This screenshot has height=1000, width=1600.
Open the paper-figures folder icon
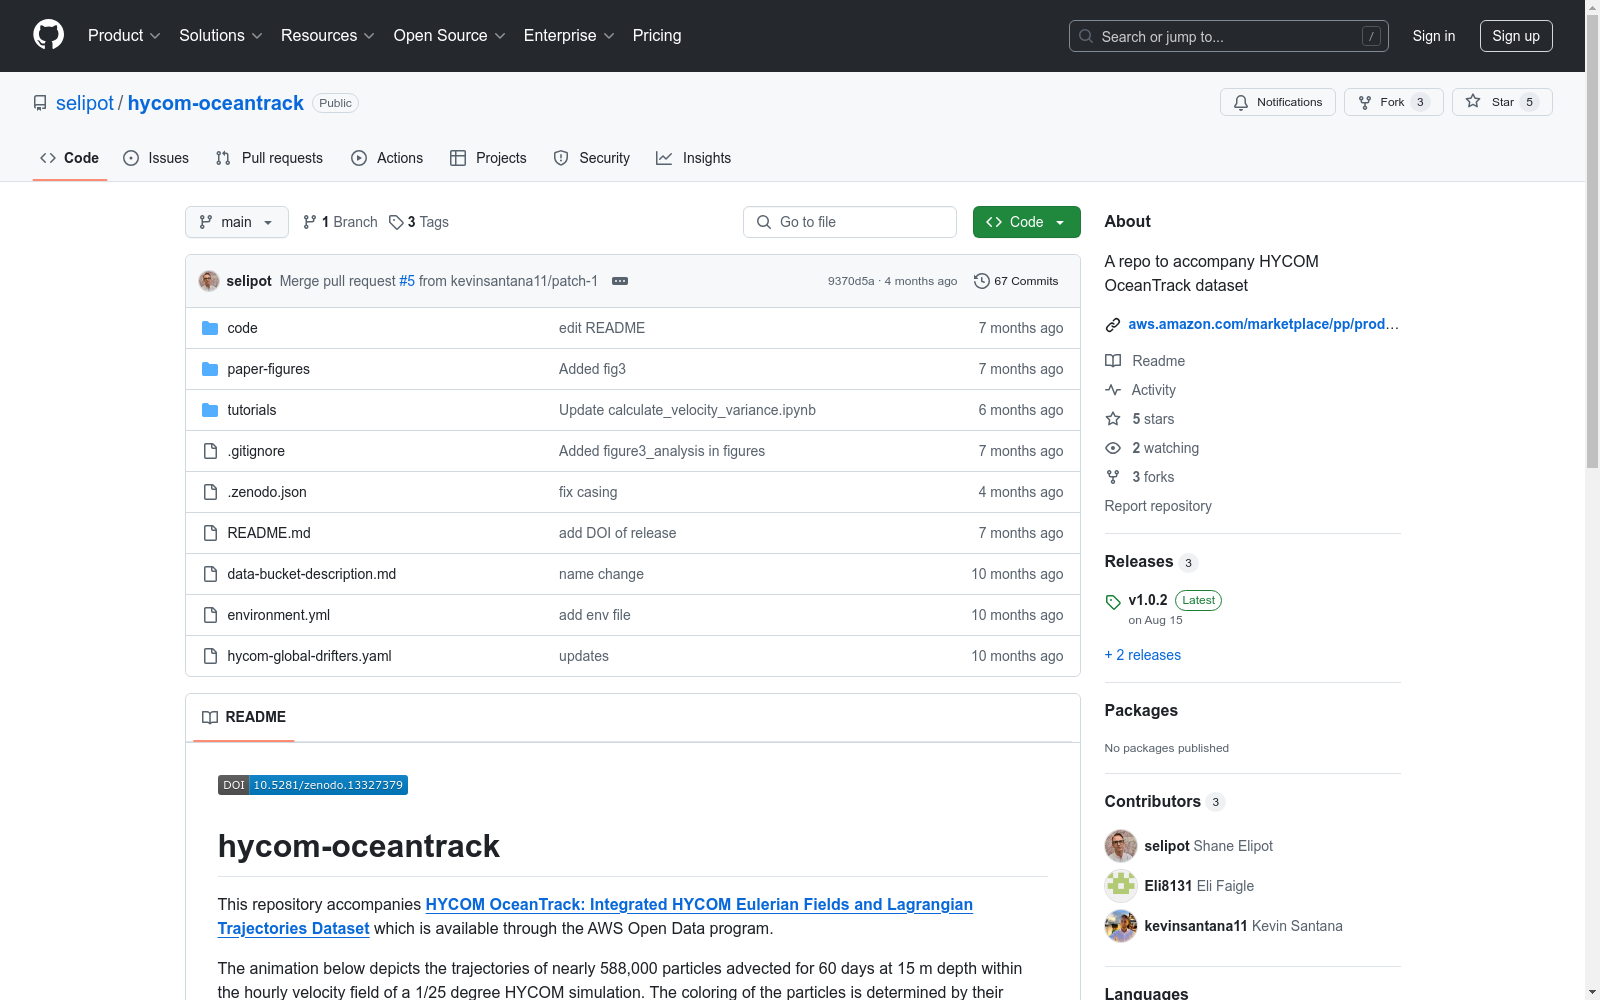[x=210, y=369]
